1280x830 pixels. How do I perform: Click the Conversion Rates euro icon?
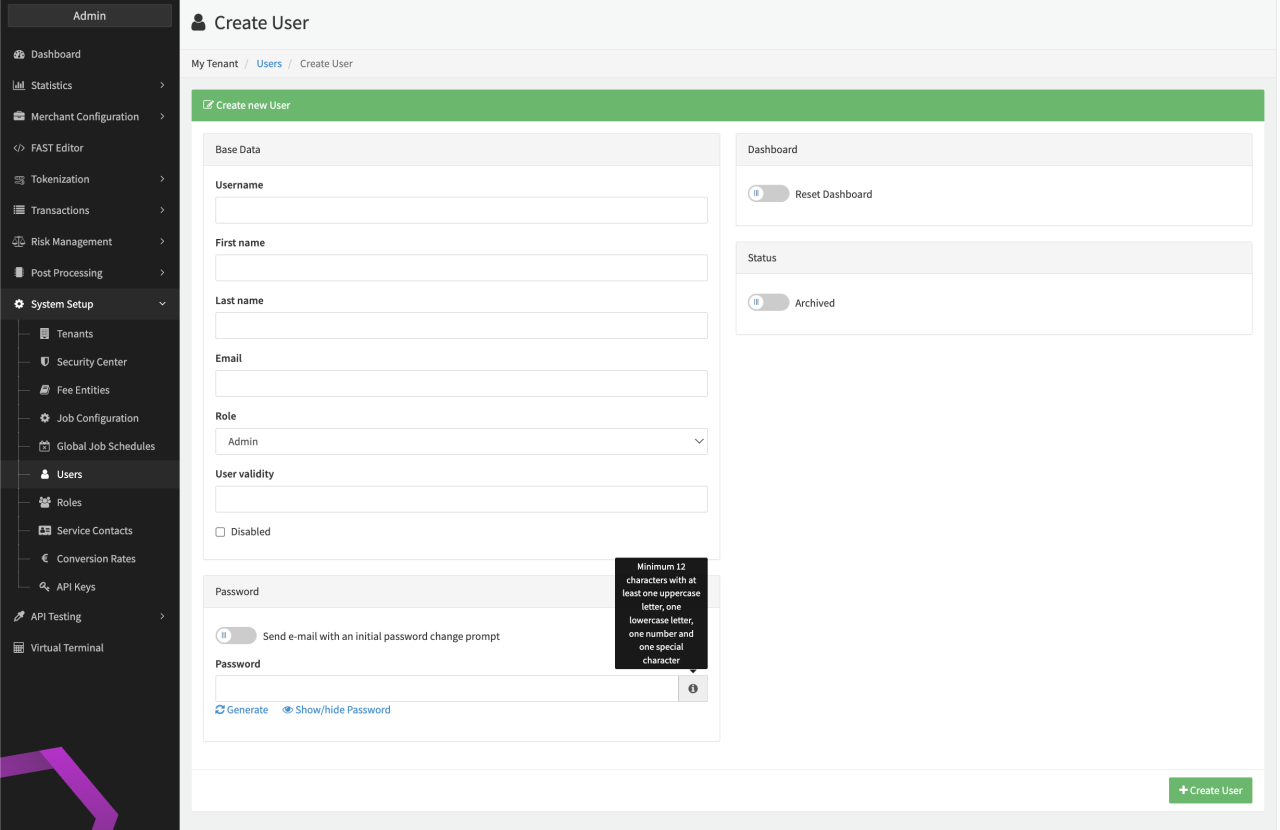[x=44, y=559]
